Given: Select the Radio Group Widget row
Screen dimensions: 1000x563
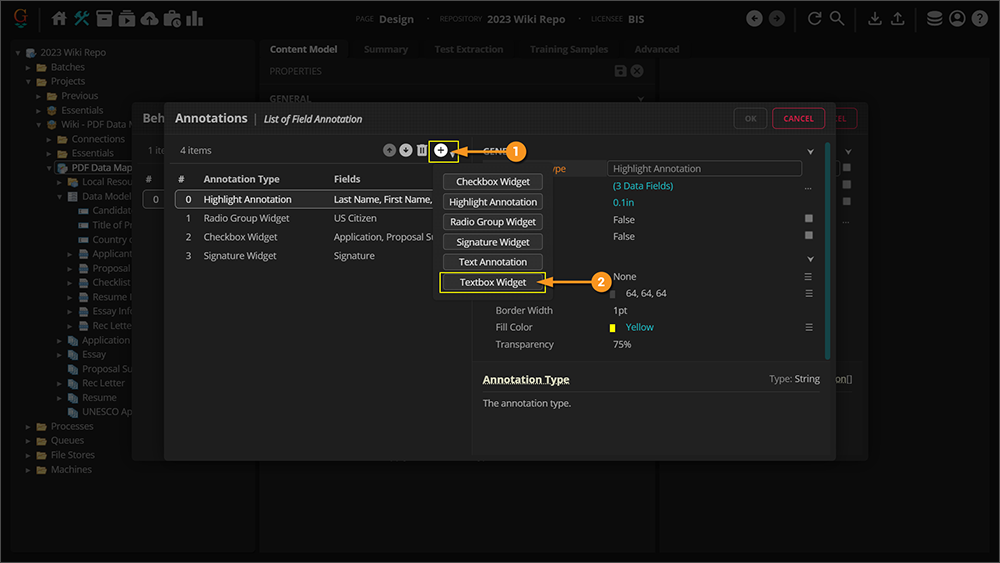Looking at the screenshot, I should pos(246,218).
